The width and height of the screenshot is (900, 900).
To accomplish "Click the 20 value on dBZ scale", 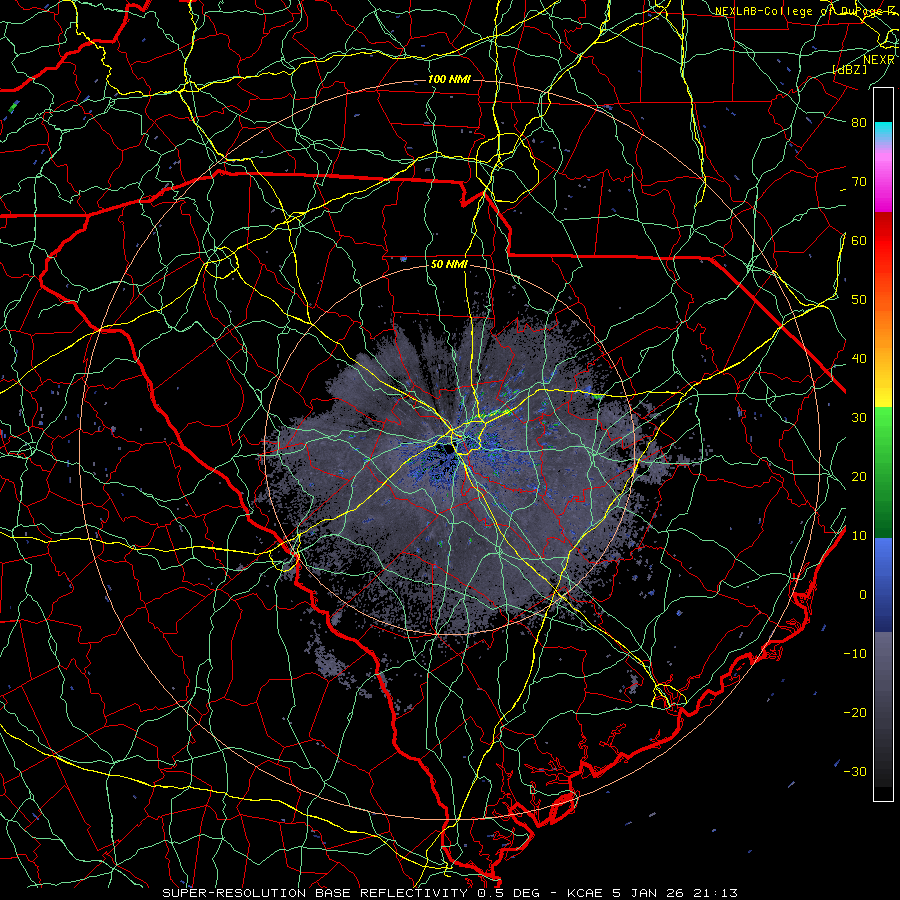I will [x=859, y=476].
